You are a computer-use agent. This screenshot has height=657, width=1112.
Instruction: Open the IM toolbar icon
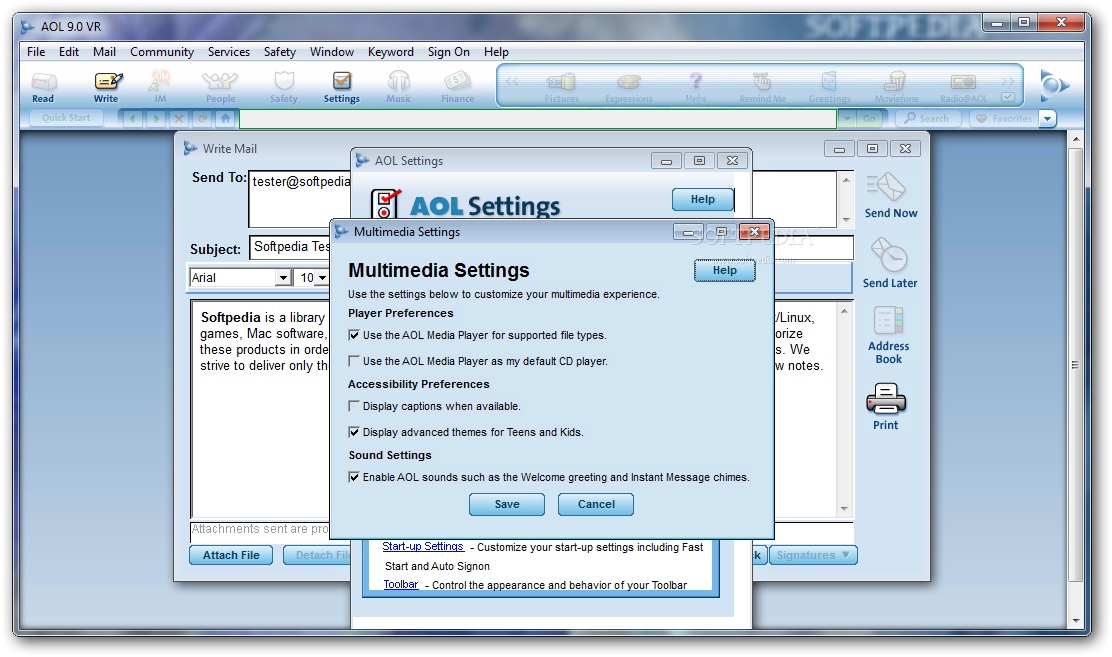[160, 87]
